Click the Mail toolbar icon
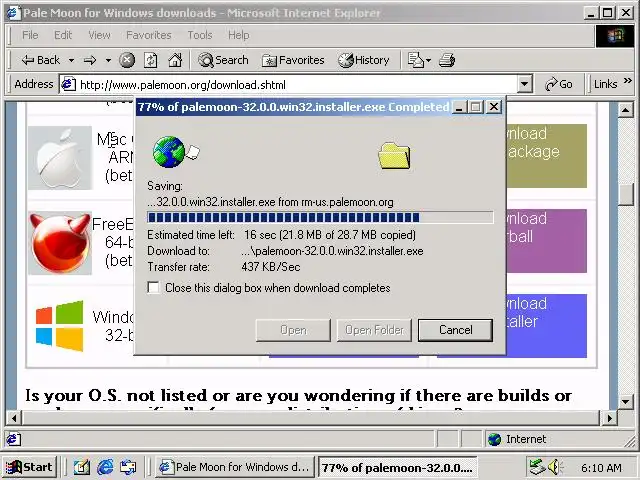640x480 pixels. tap(416, 60)
